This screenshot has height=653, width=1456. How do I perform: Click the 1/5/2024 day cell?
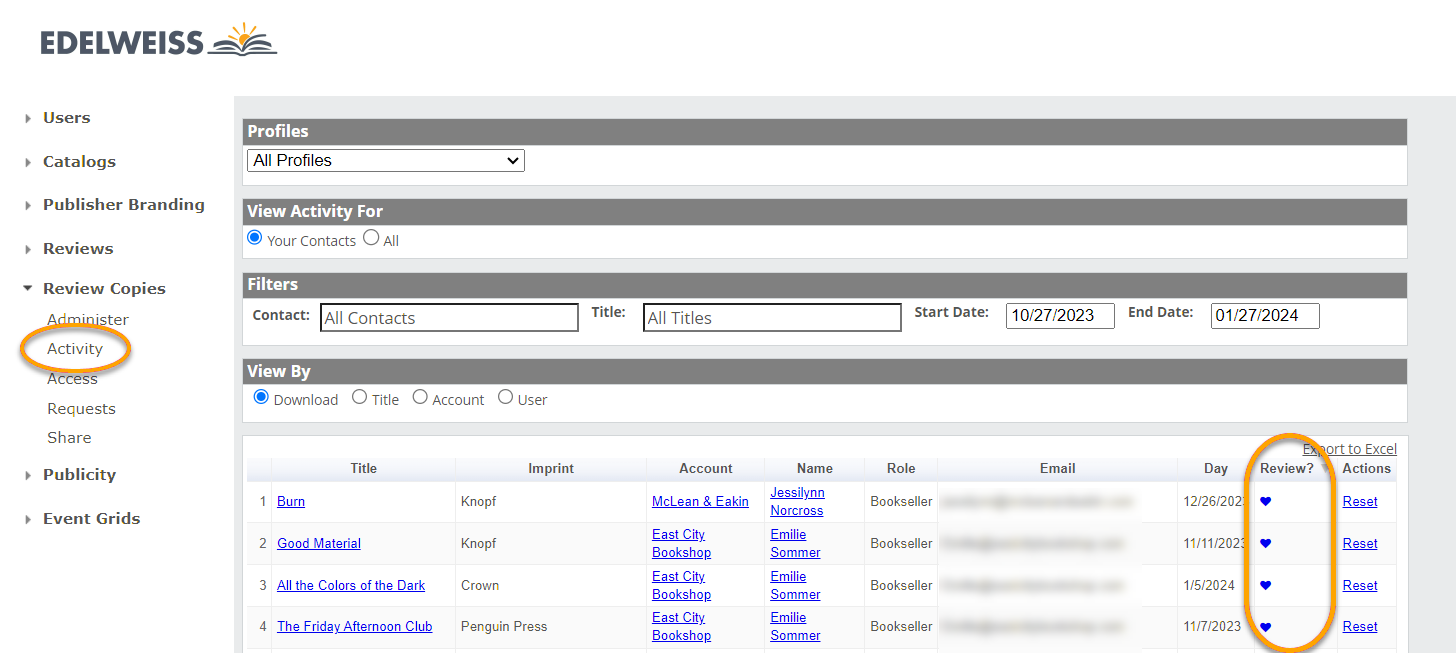[1209, 586]
